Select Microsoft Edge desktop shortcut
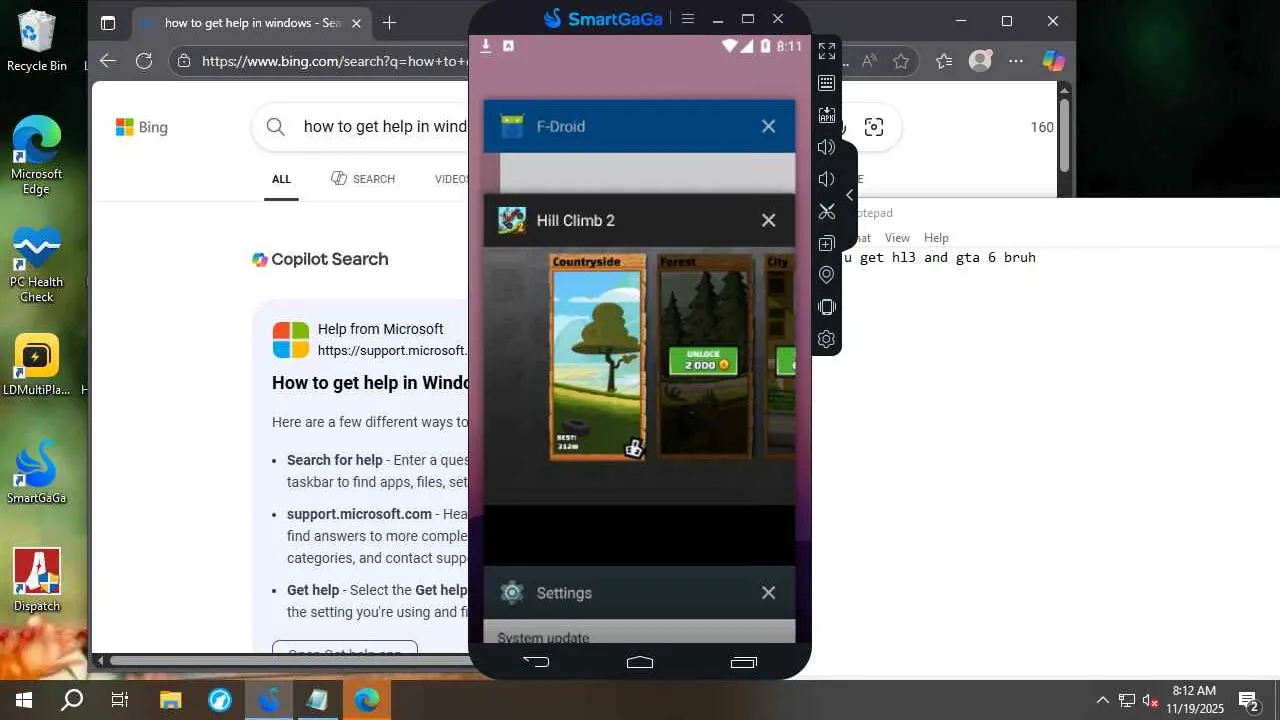Screen dimensions: 1280x720 pyautogui.click(x=37, y=154)
